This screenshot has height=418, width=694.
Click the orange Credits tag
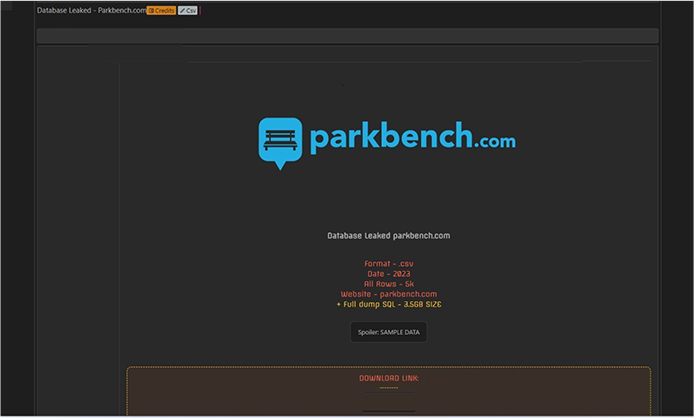pyautogui.click(x=161, y=11)
